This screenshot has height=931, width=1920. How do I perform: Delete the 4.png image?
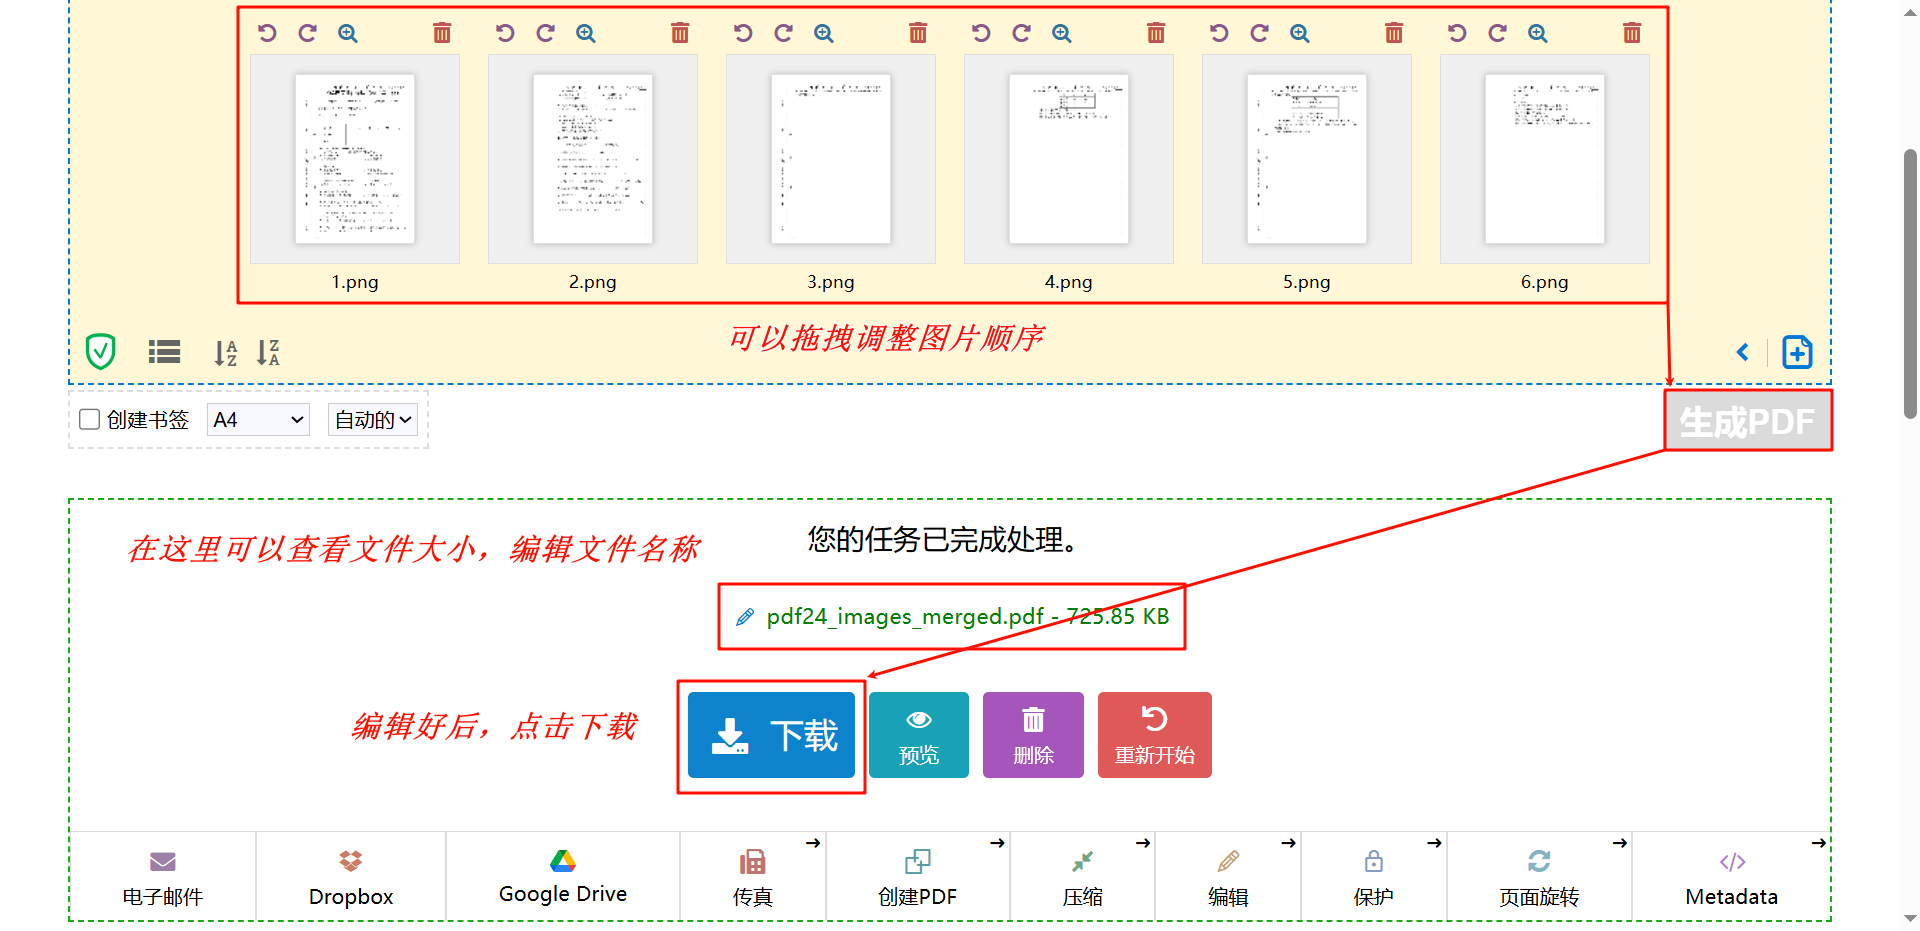click(1156, 32)
